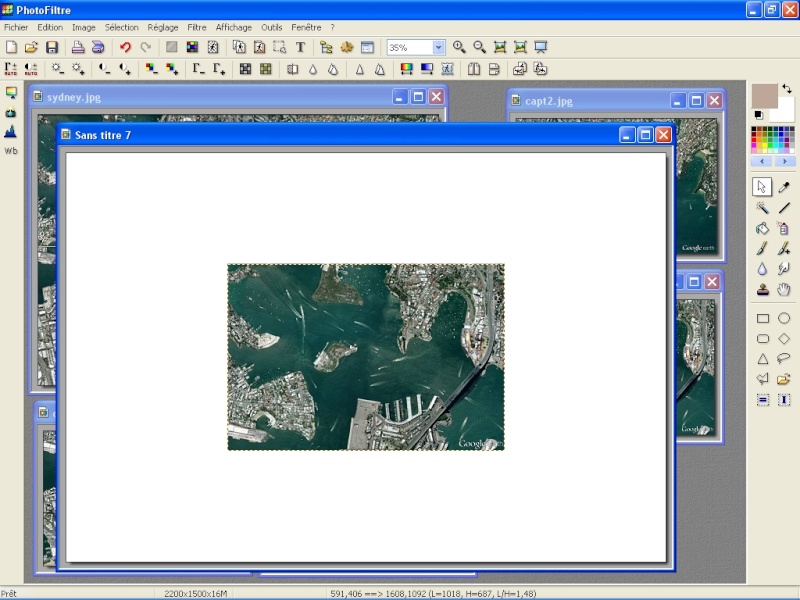Apply vertical symmetry flip
This screenshot has height=600, width=800.
pyautogui.click(x=494, y=69)
